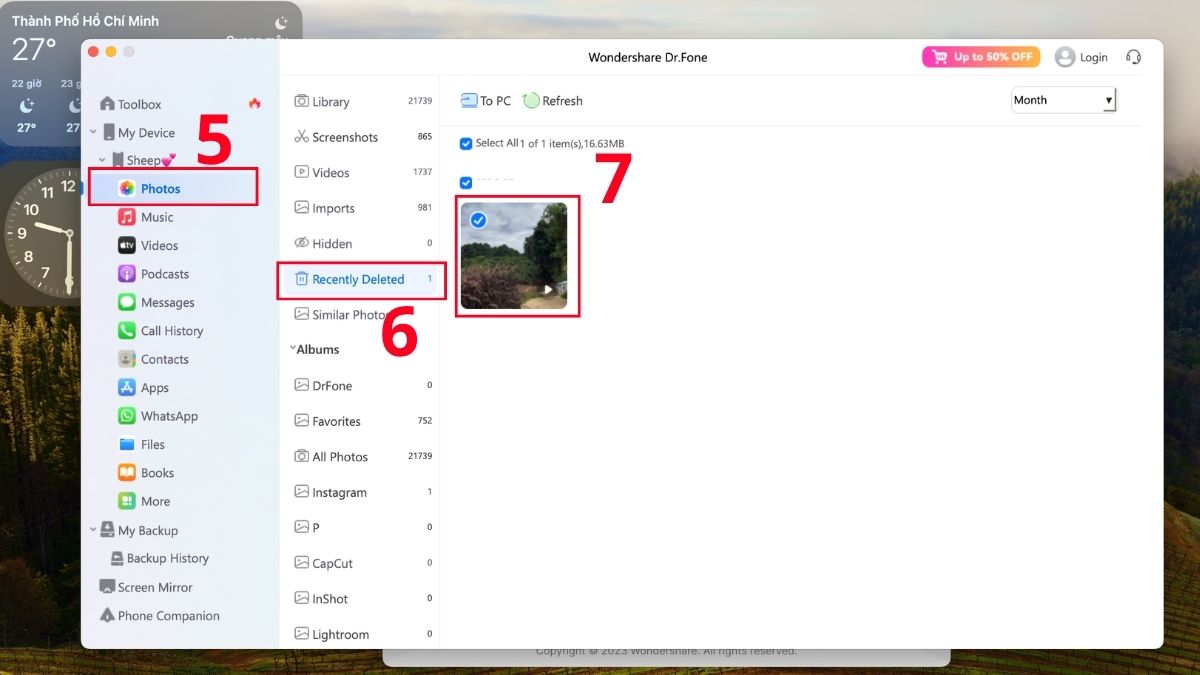Open the All Photos album

coord(362,457)
